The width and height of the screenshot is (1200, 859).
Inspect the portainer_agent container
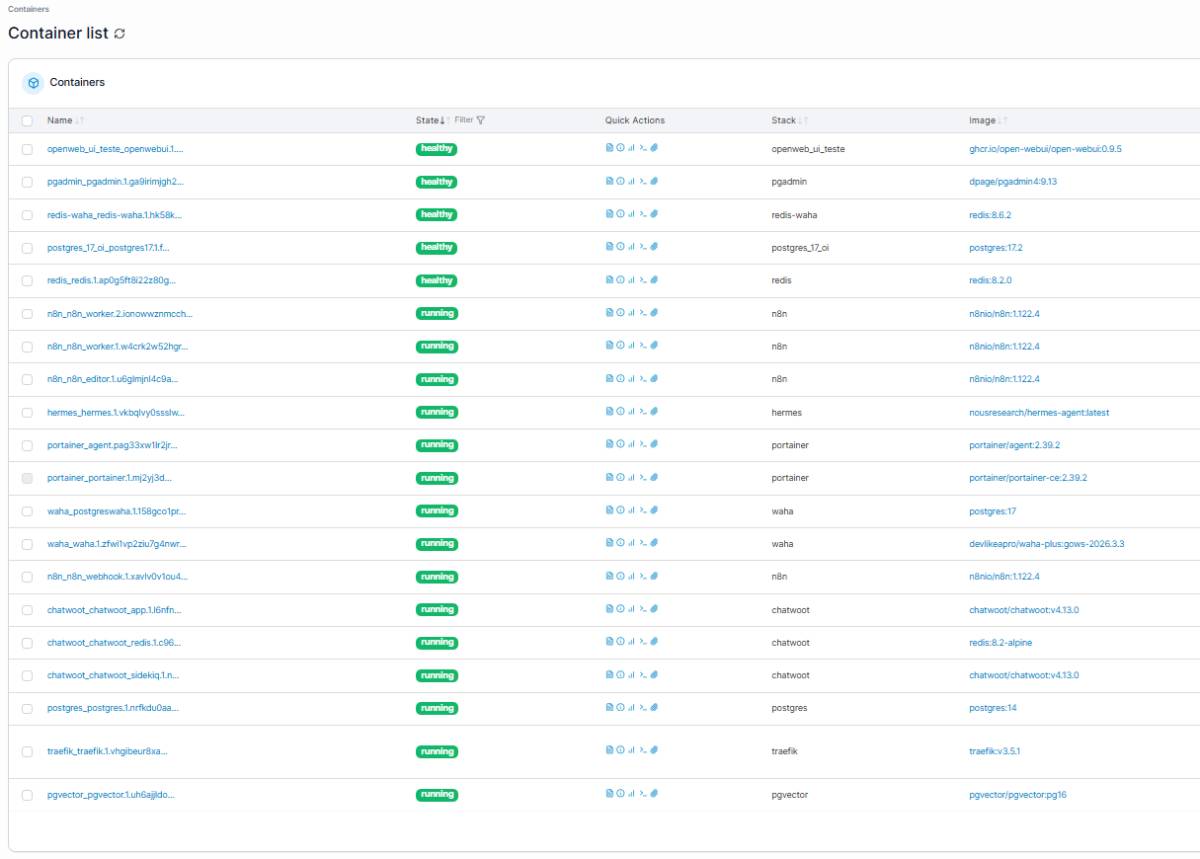(620, 445)
